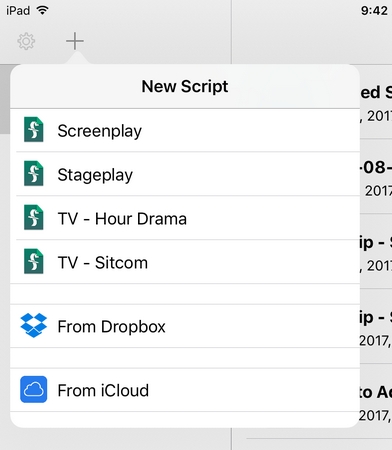Image resolution: width=392 pixels, height=450 pixels.
Task: Open settings with the gear icon
Action: [26, 41]
